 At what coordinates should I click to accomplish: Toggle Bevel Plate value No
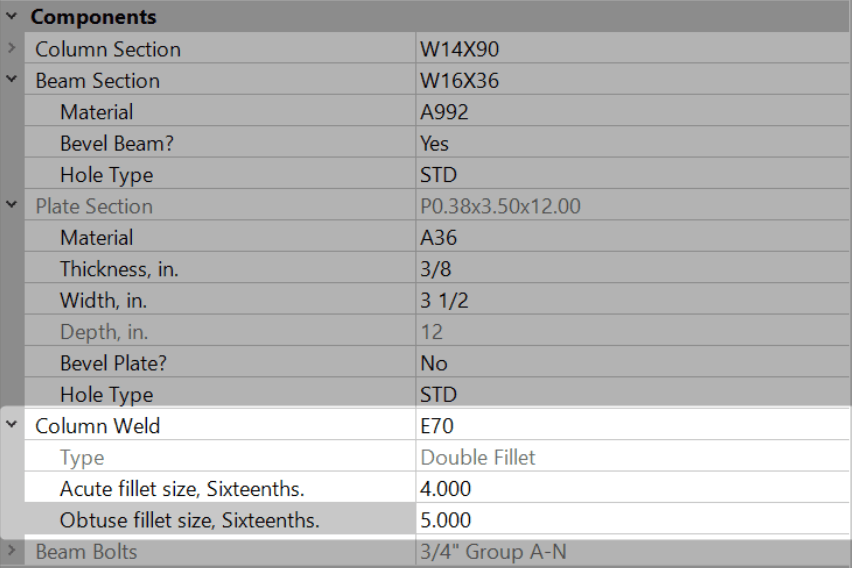click(x=631, y=363)
